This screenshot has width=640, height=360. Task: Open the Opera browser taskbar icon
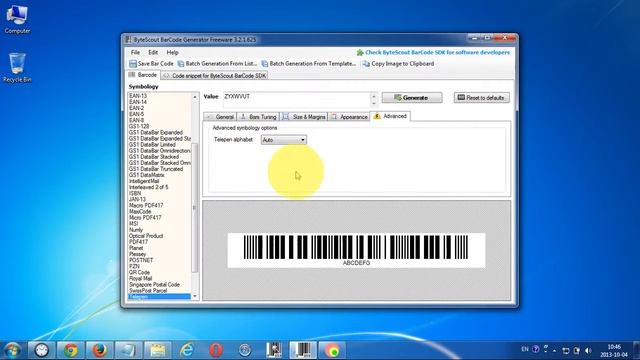point(216,350)
